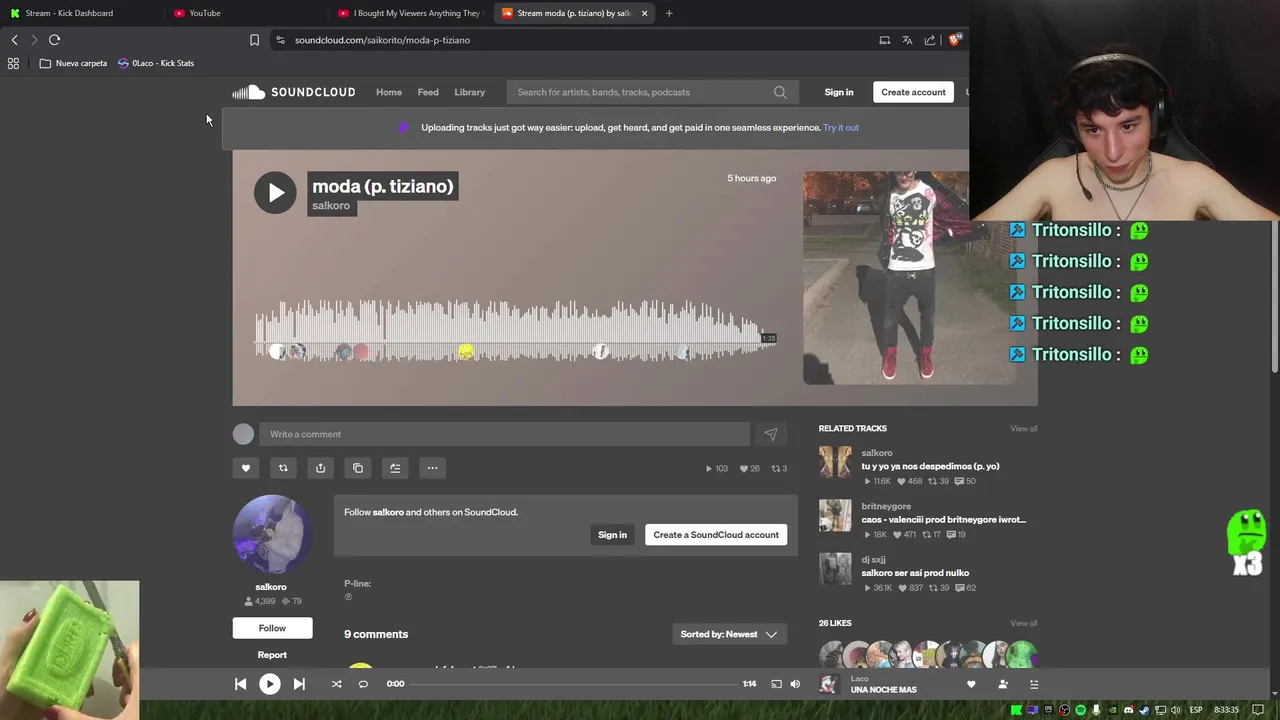Click the cast to device icon
This screenshot has width=1280, height=720.
[776, 684]
